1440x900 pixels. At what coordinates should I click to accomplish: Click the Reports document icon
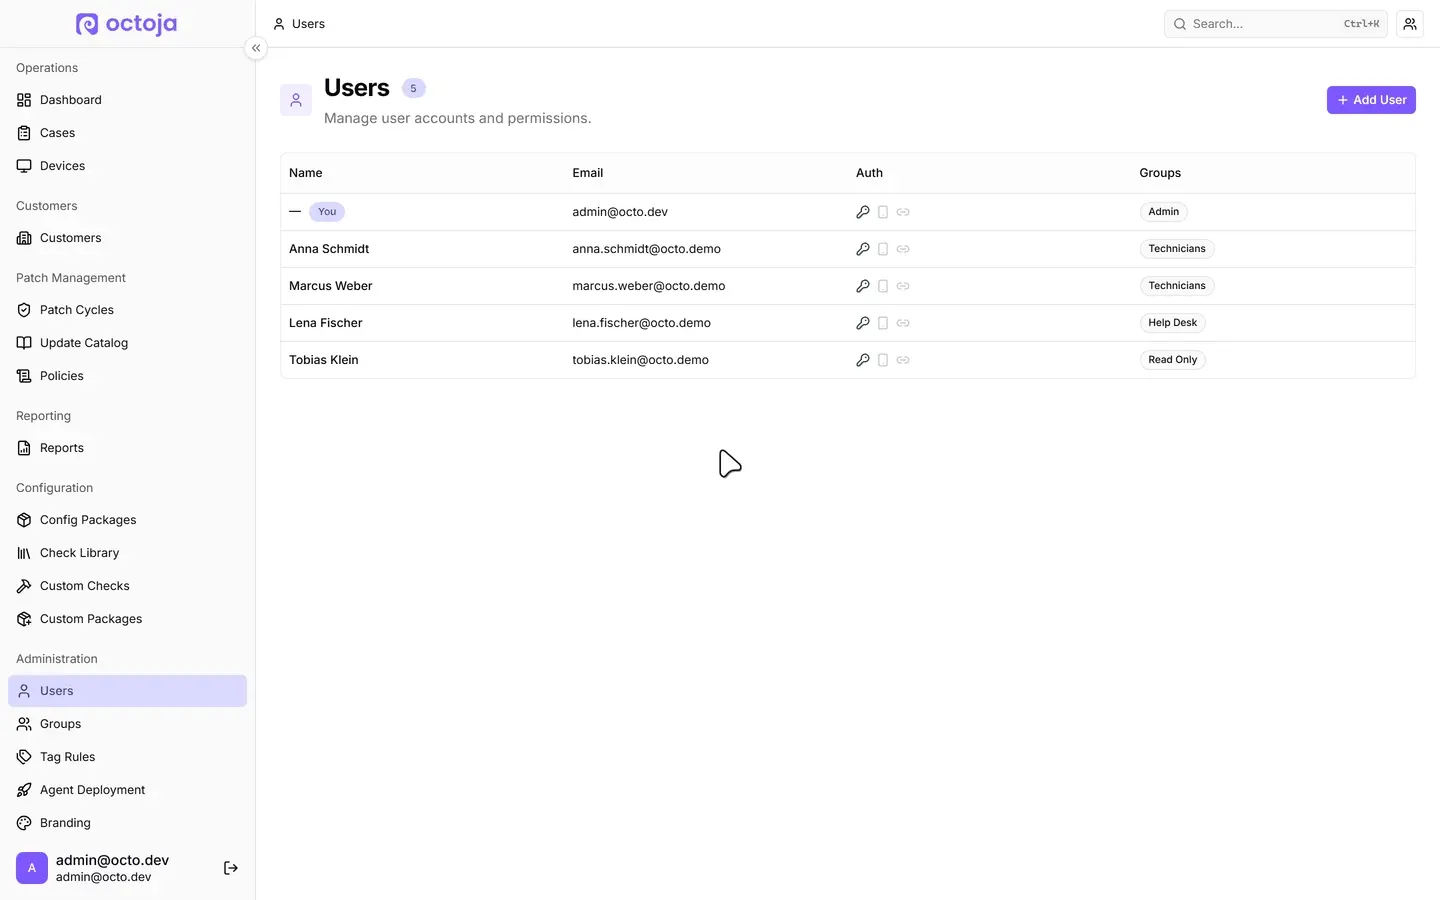click(x=24, y=448)
